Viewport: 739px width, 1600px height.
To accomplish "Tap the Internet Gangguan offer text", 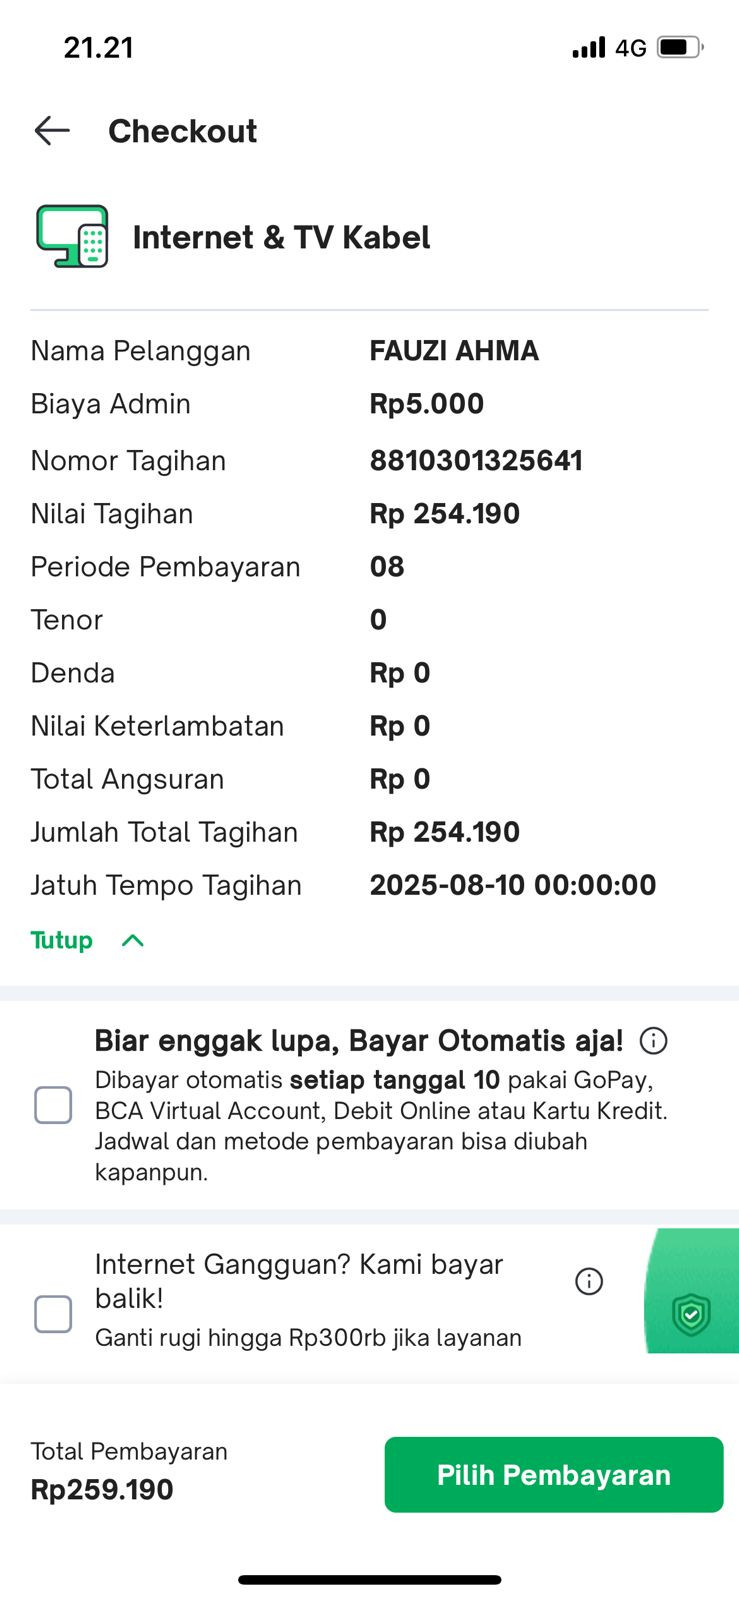I will coord(299,1281).
